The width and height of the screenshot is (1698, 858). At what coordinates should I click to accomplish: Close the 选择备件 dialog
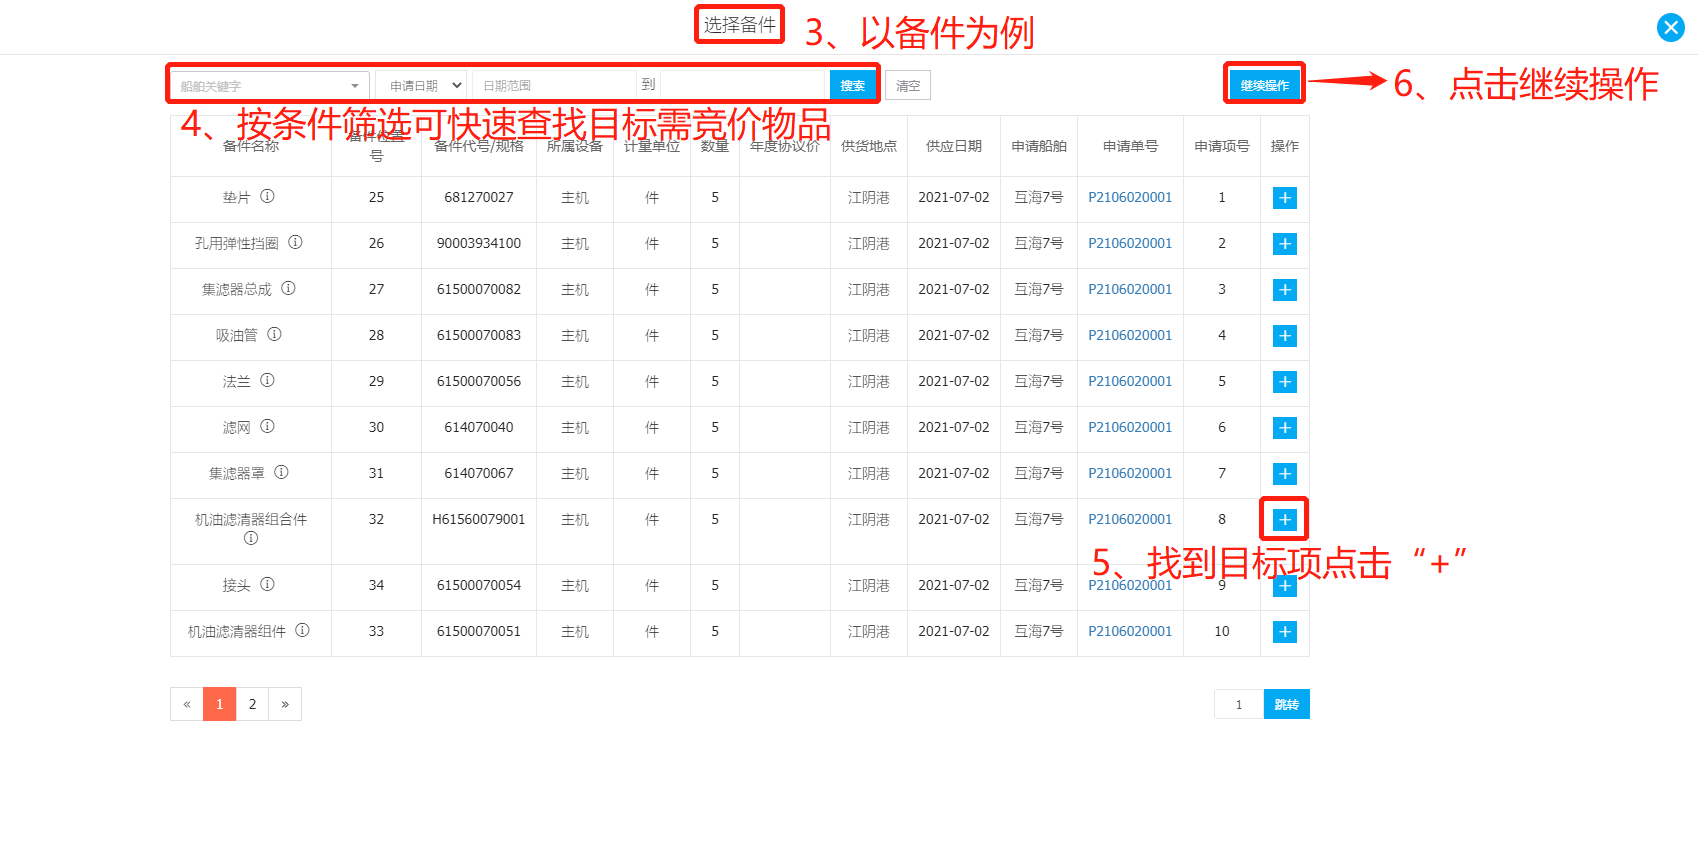click(x=1671, y=27)
